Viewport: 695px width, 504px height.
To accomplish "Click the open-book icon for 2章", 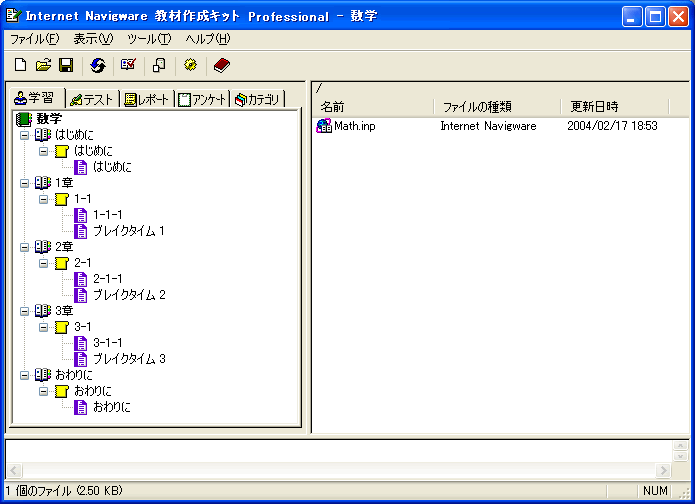I will (43, 246).
